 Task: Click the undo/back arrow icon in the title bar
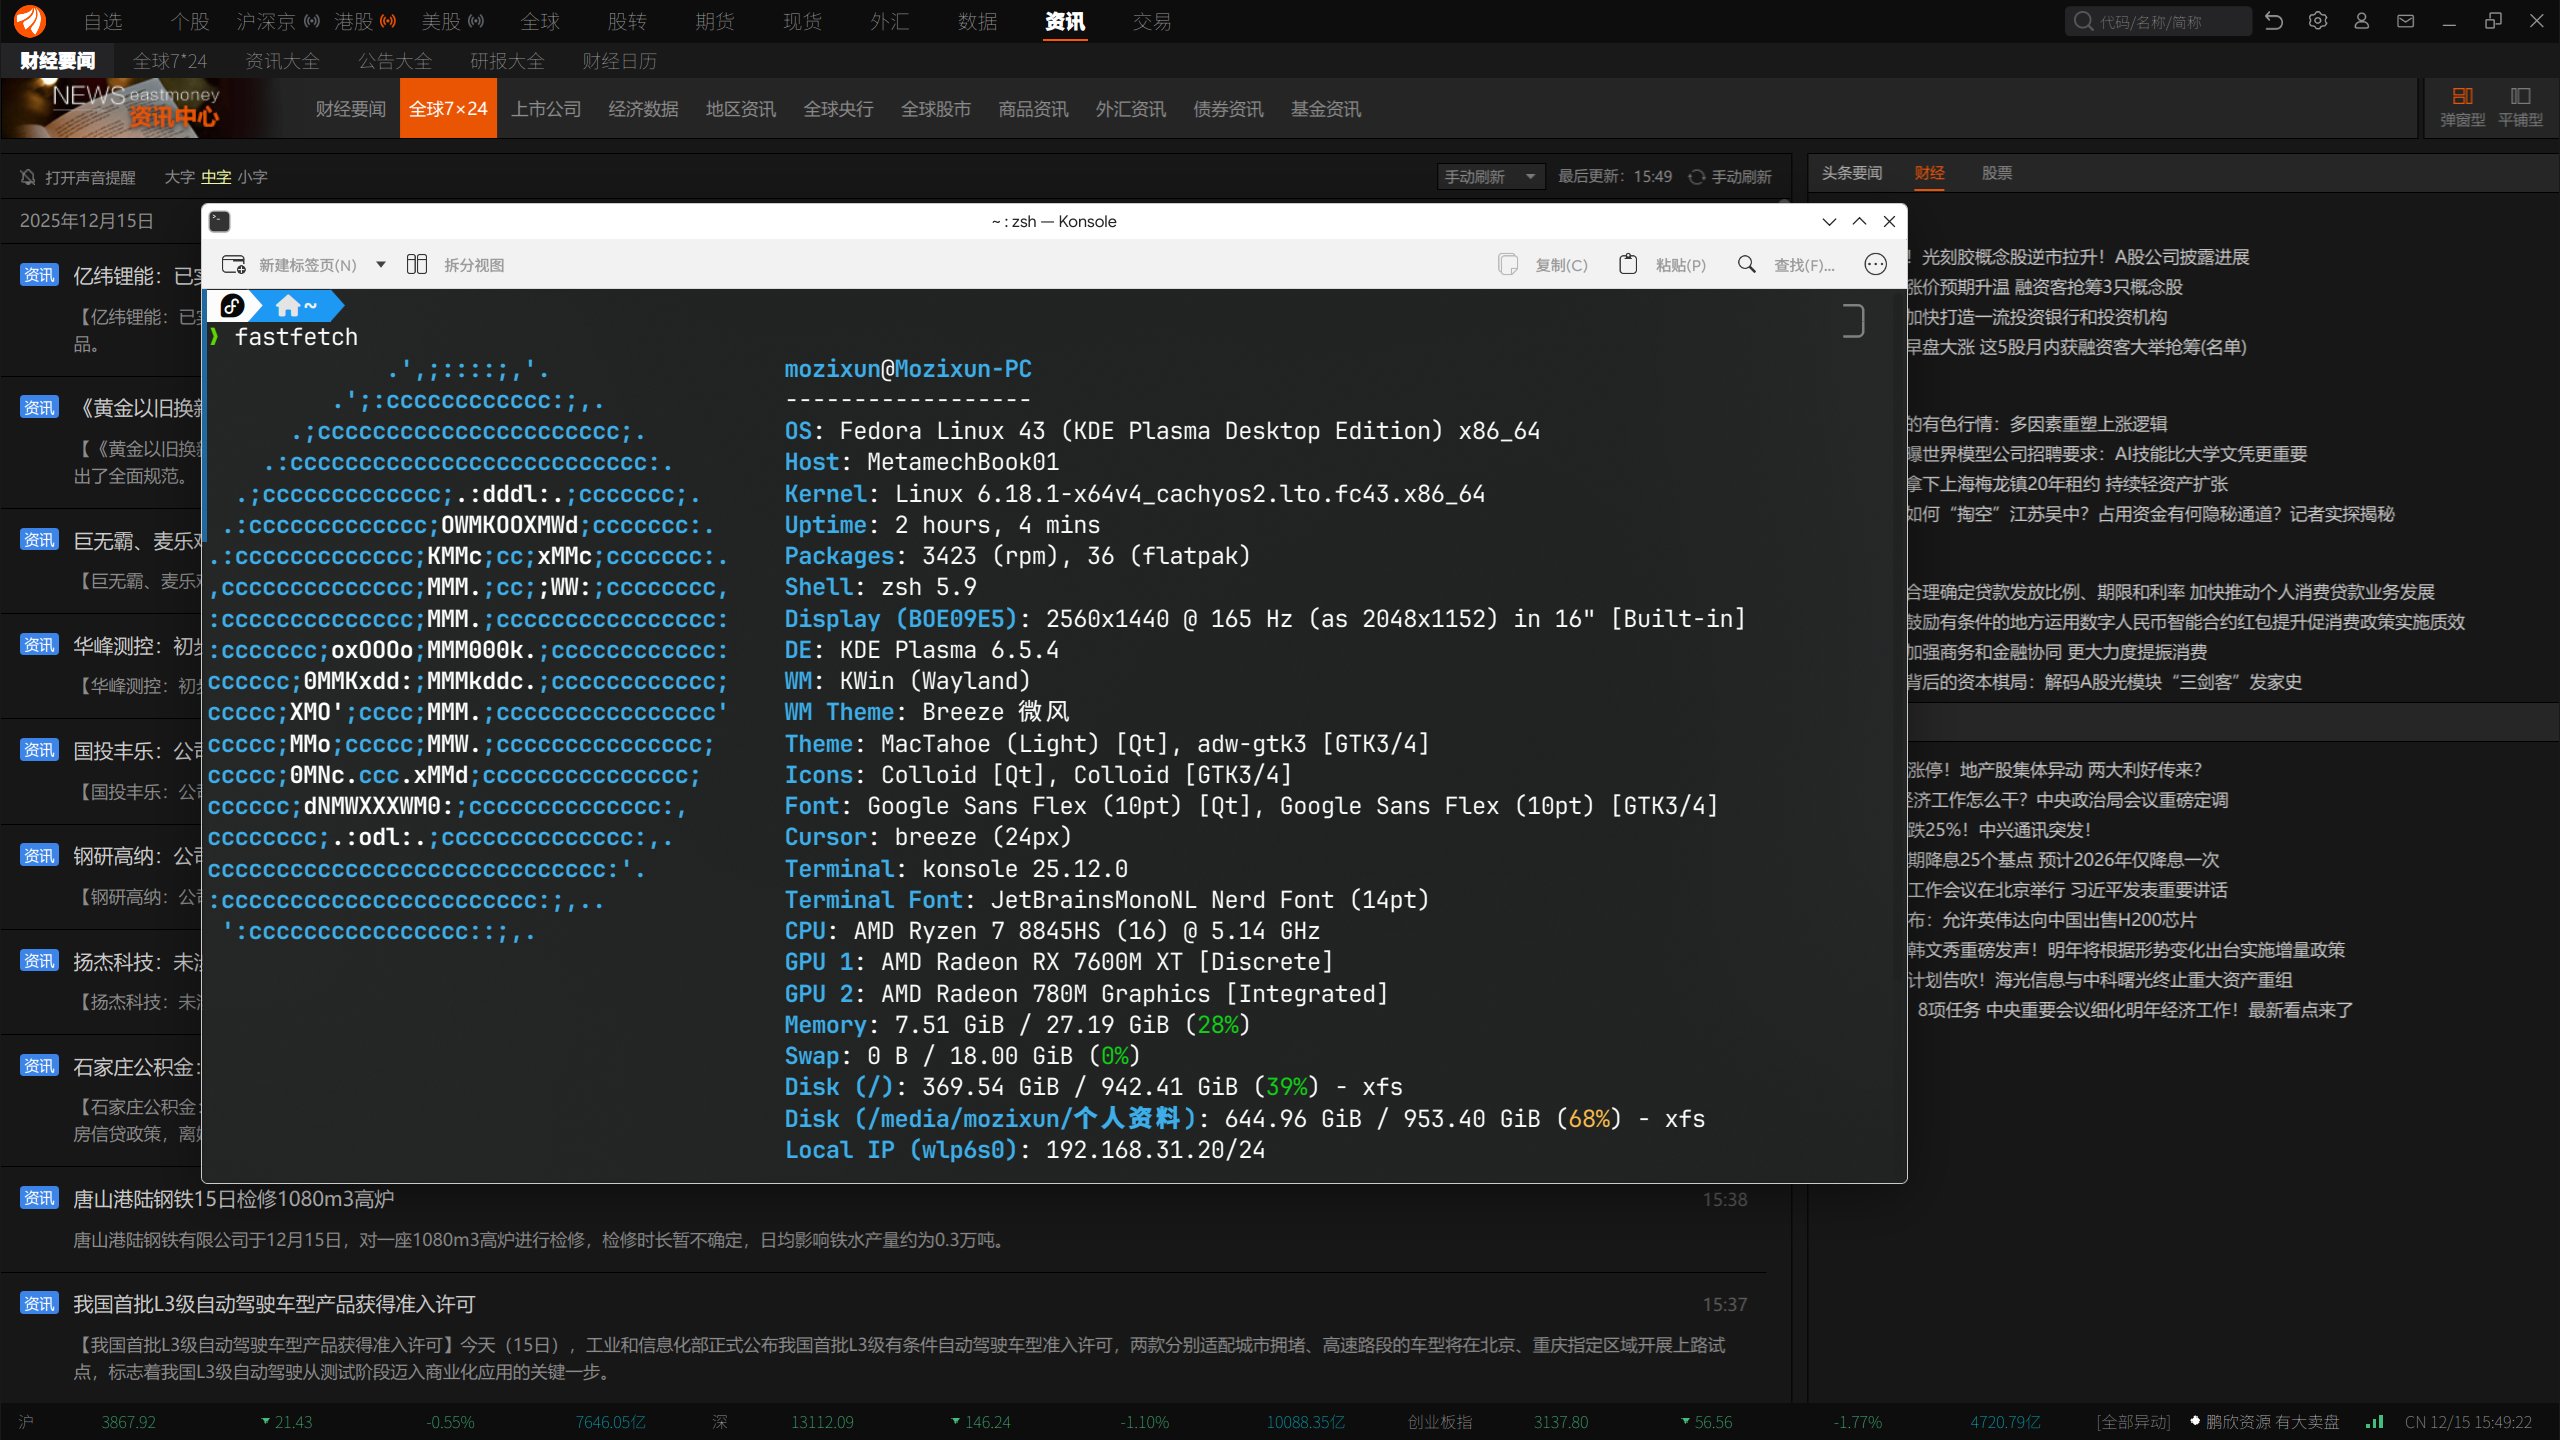tap(2274, 21)
